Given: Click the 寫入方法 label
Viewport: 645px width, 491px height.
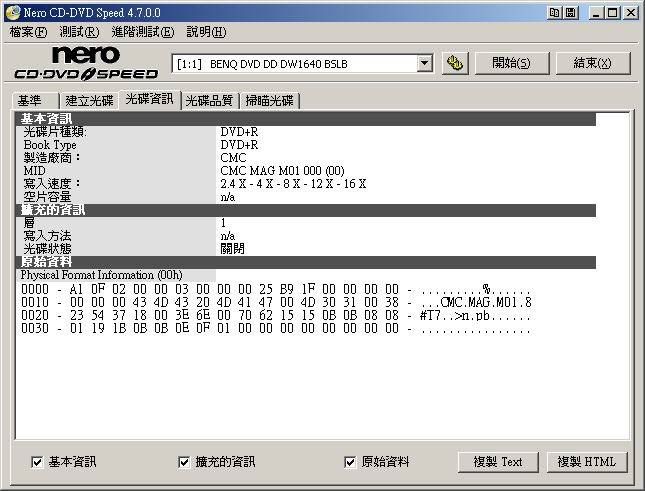Looking at the screenshot, I should tap(47, 236).
